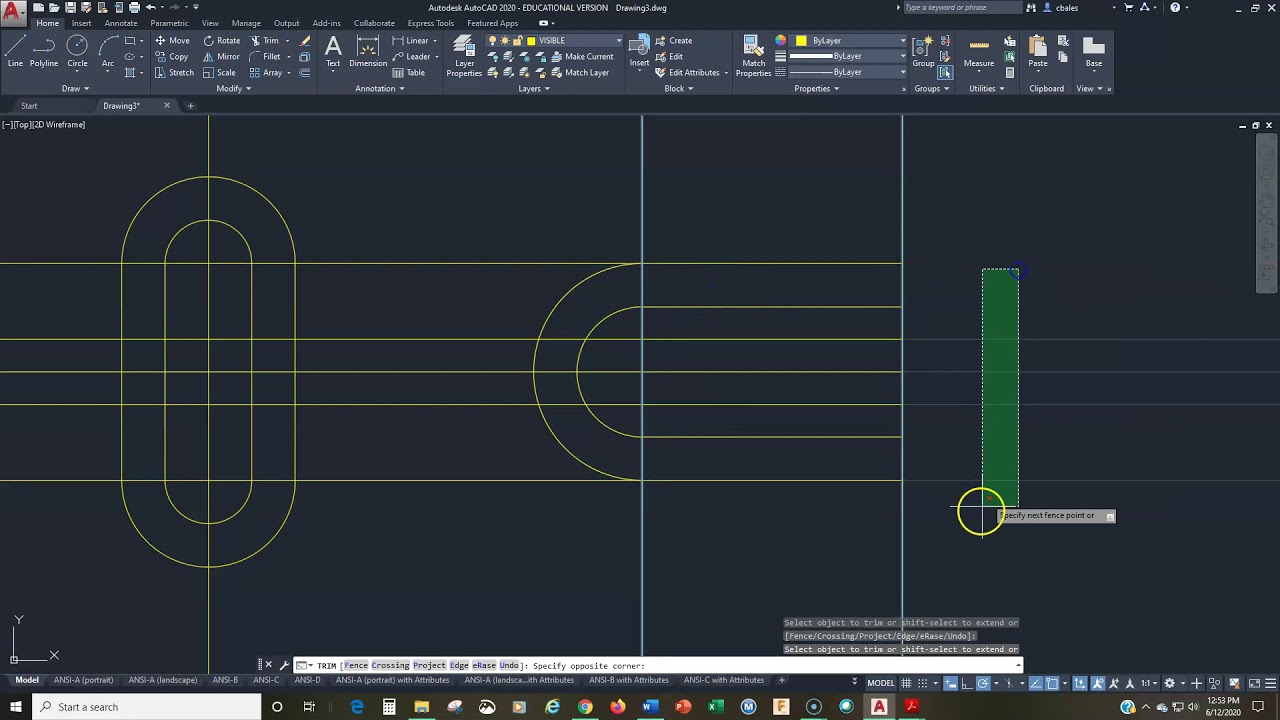The height and width of the screenshot is (720, 1280).
Task: Expand the Layers panel
Action: [x=534, y=88]
